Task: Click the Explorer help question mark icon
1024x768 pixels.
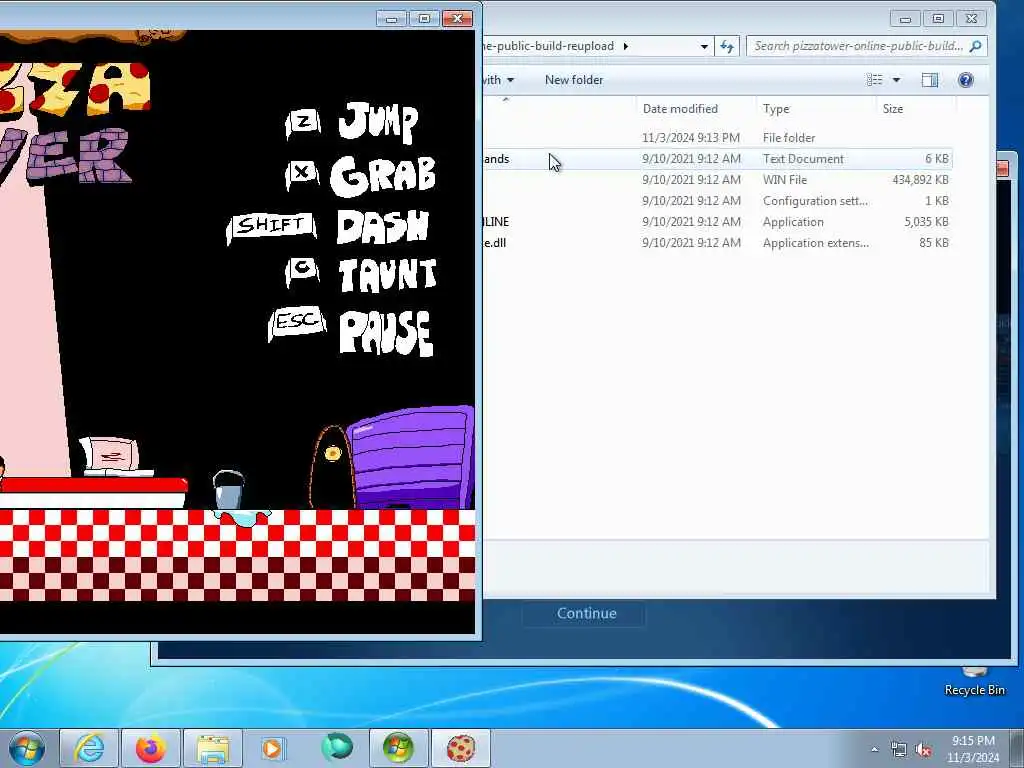Action: (x=965, y=80)
